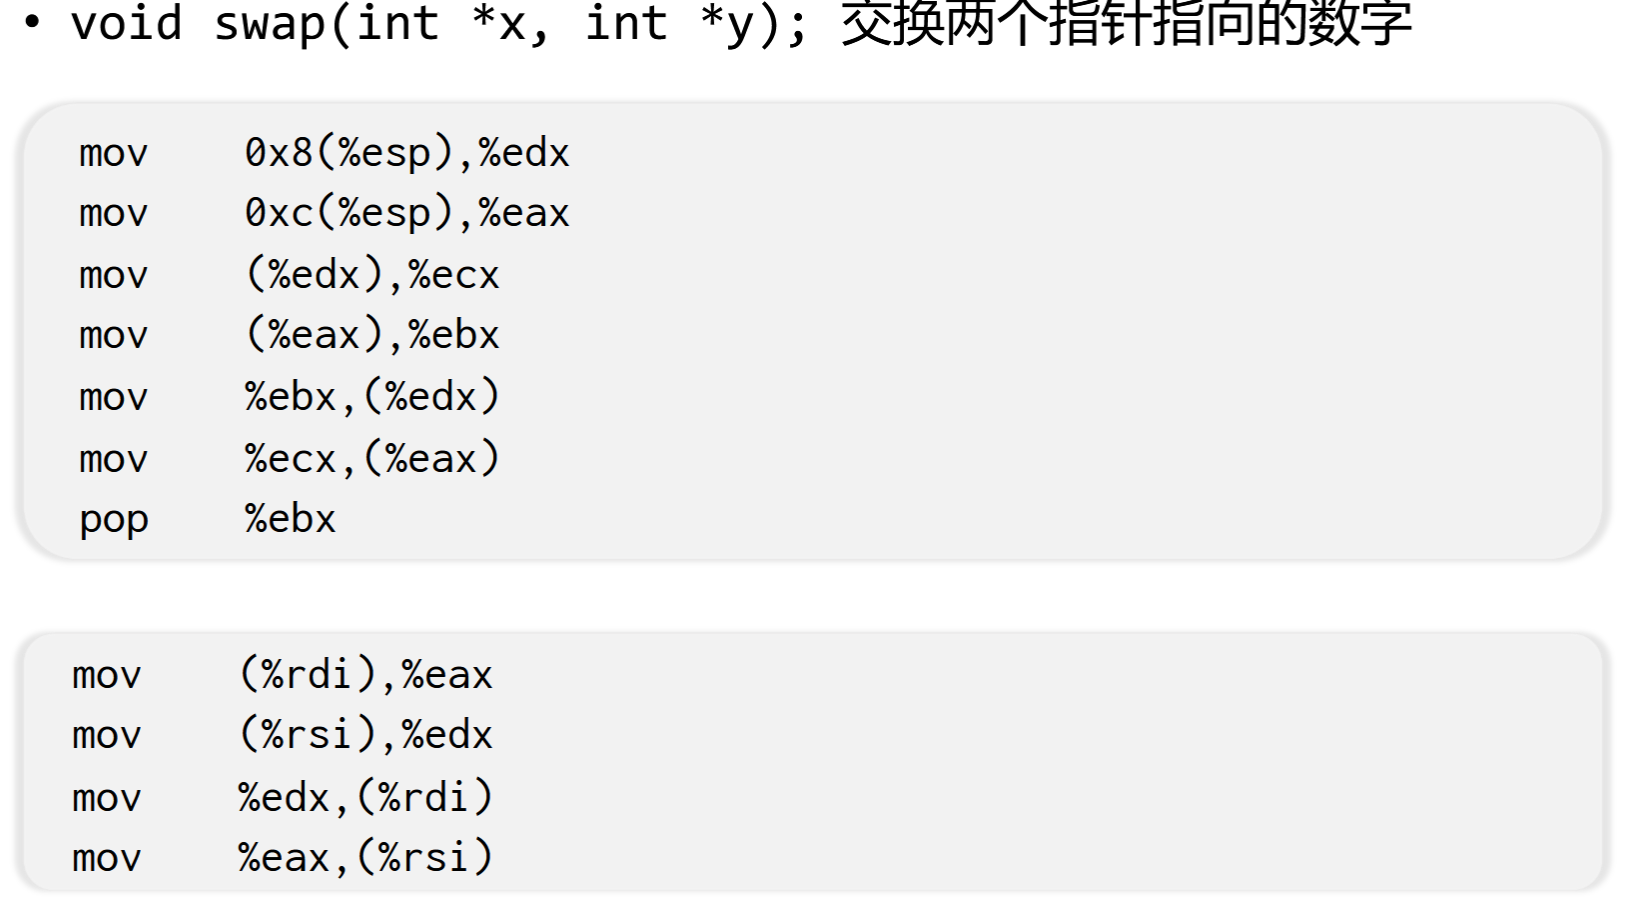
Task: Click the line mov (%edx),%ecx
Action: [x=289, y=274]
